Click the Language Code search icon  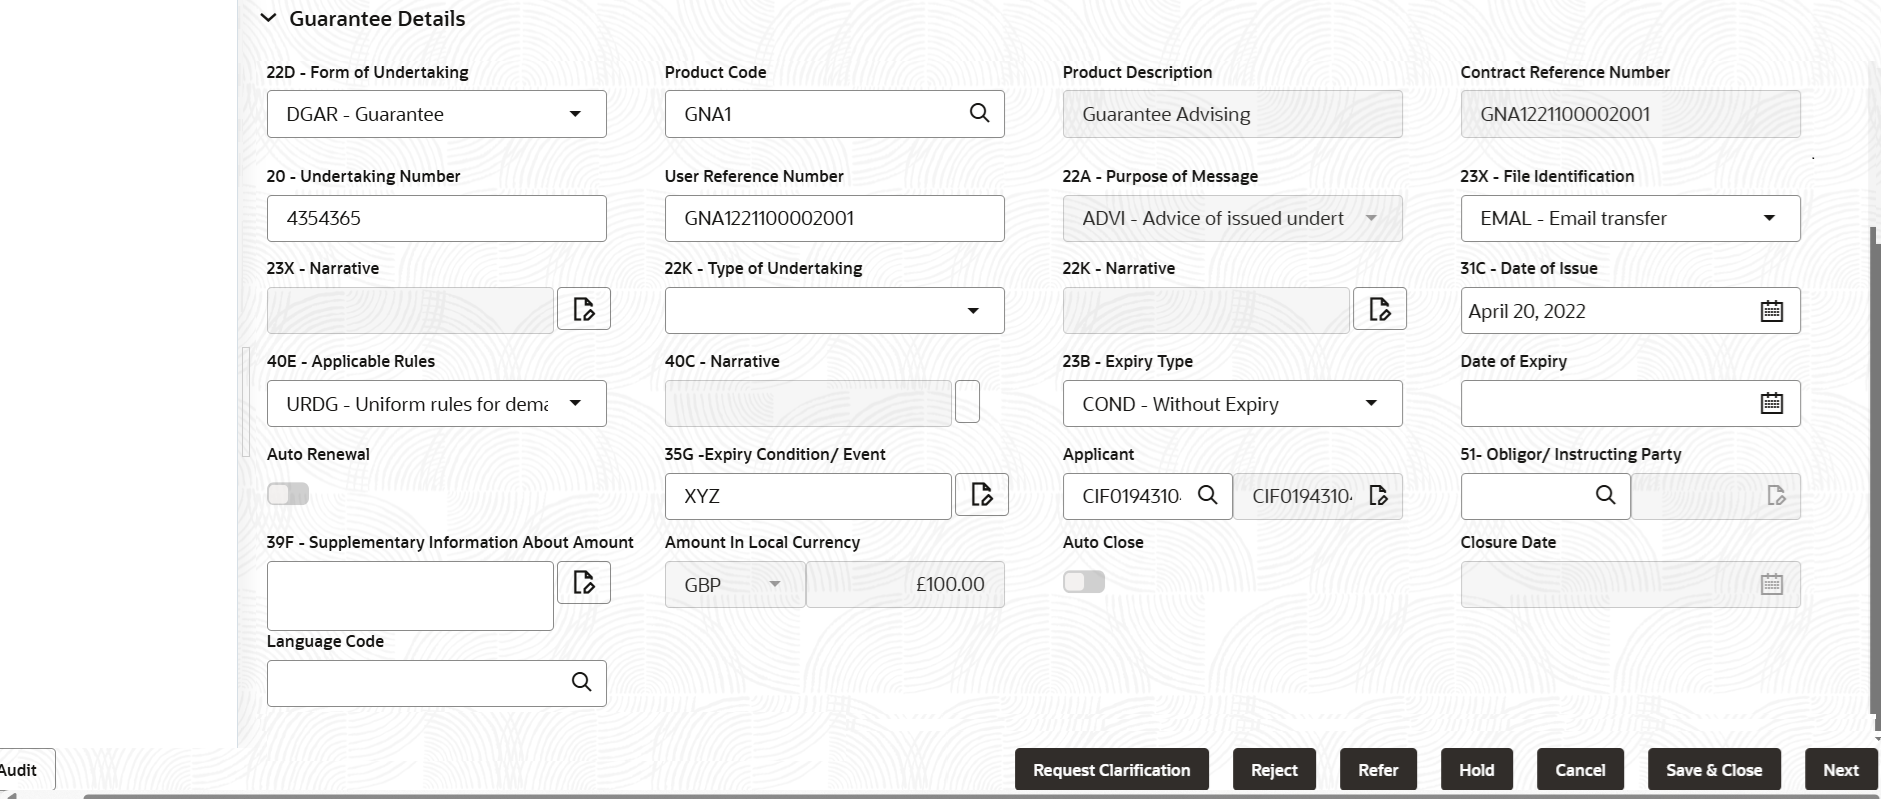point(581,682)
